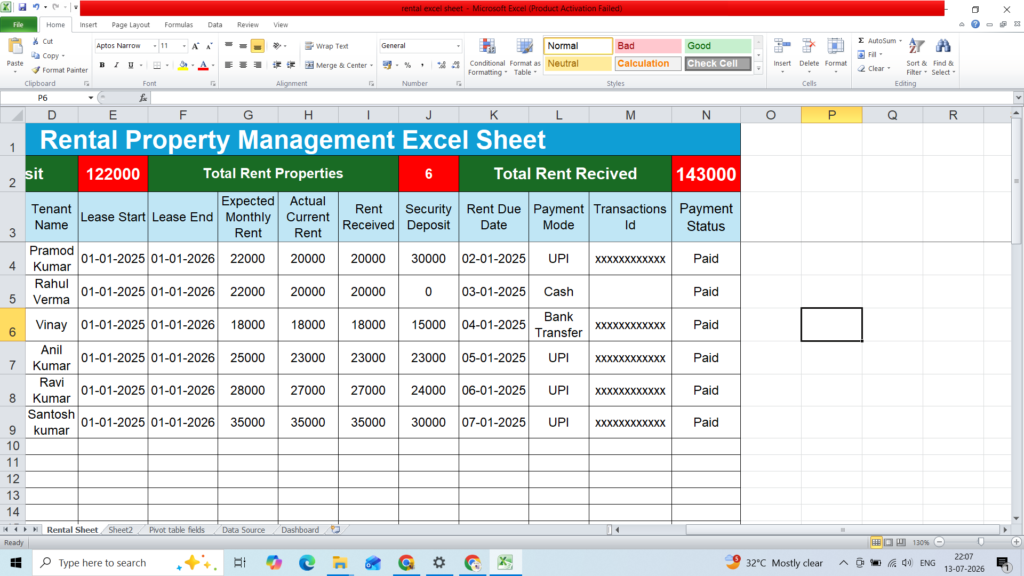1024x576 pixels.
Task: Expand the cell styles gallery
Action: point(758,68)
